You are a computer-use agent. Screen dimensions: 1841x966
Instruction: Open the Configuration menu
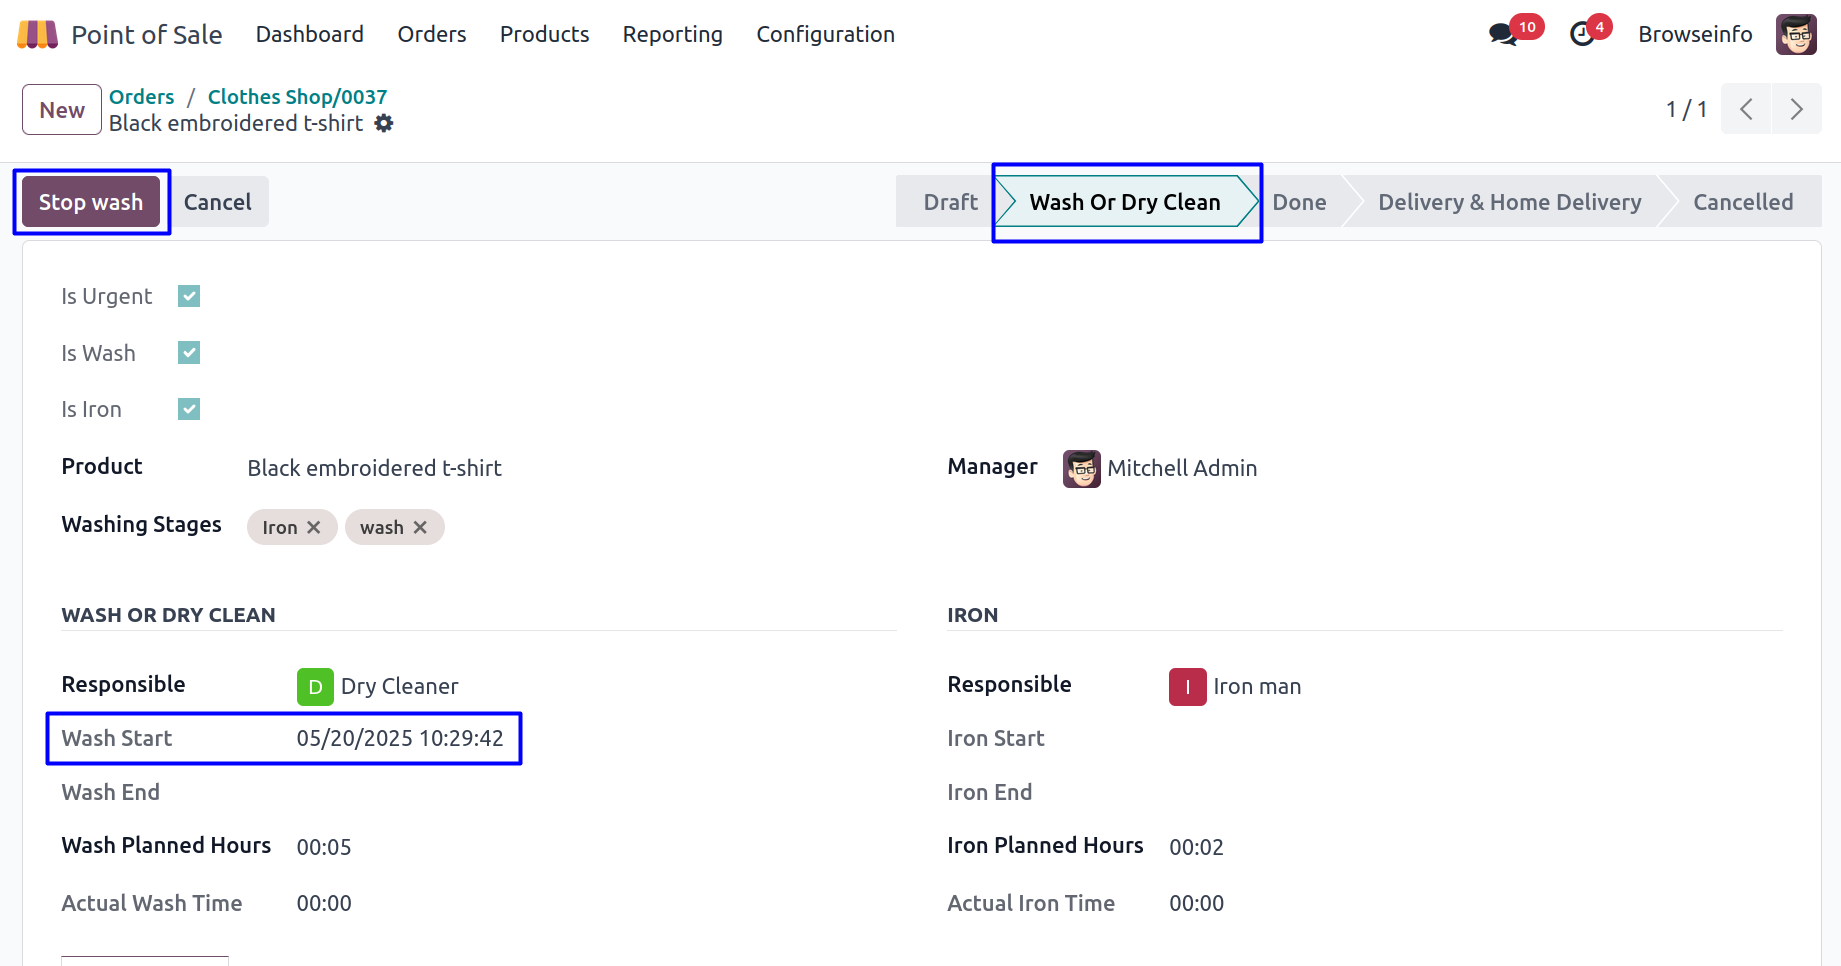[825, 35]
